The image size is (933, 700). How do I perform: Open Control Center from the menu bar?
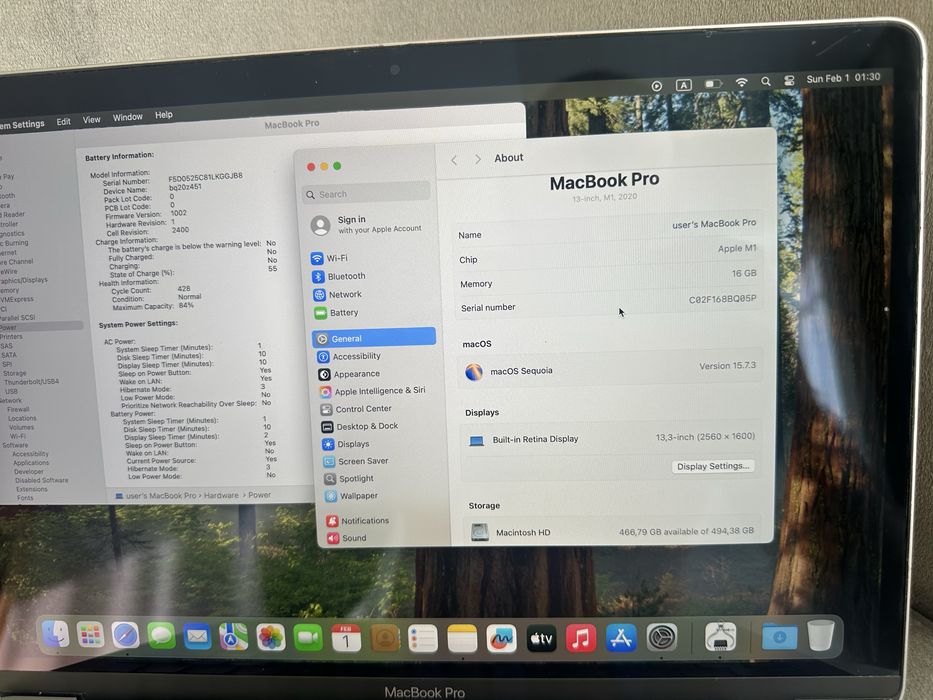tap(789, 80)
